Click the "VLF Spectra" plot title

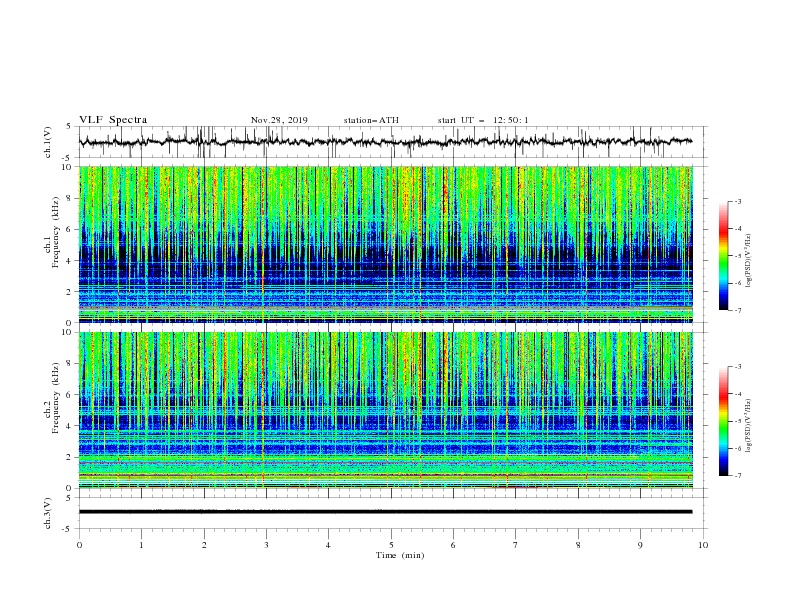tap(113, 120)
